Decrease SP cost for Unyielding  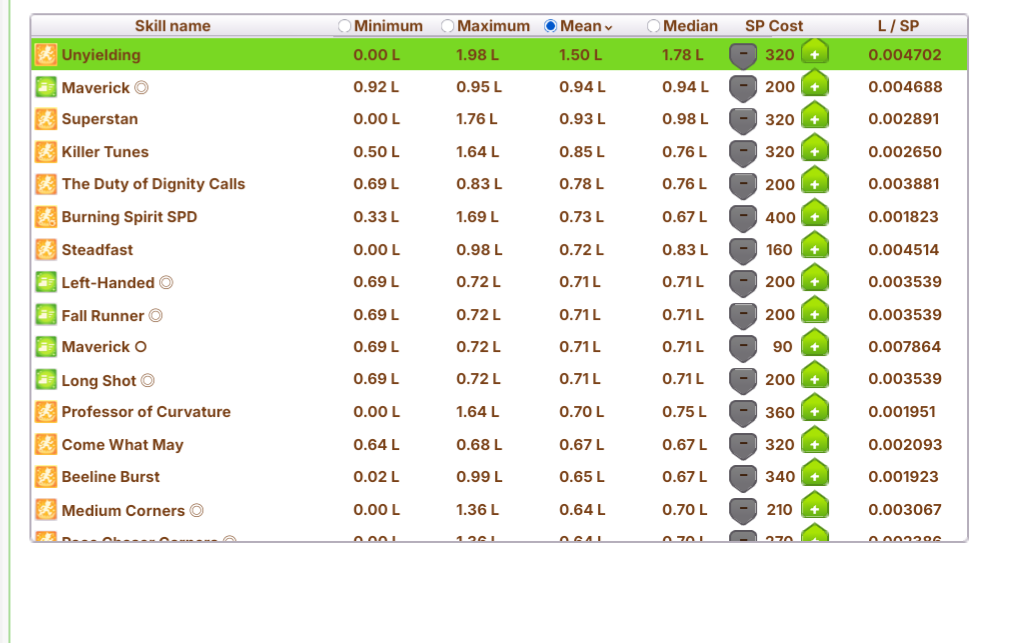(743, 55)
